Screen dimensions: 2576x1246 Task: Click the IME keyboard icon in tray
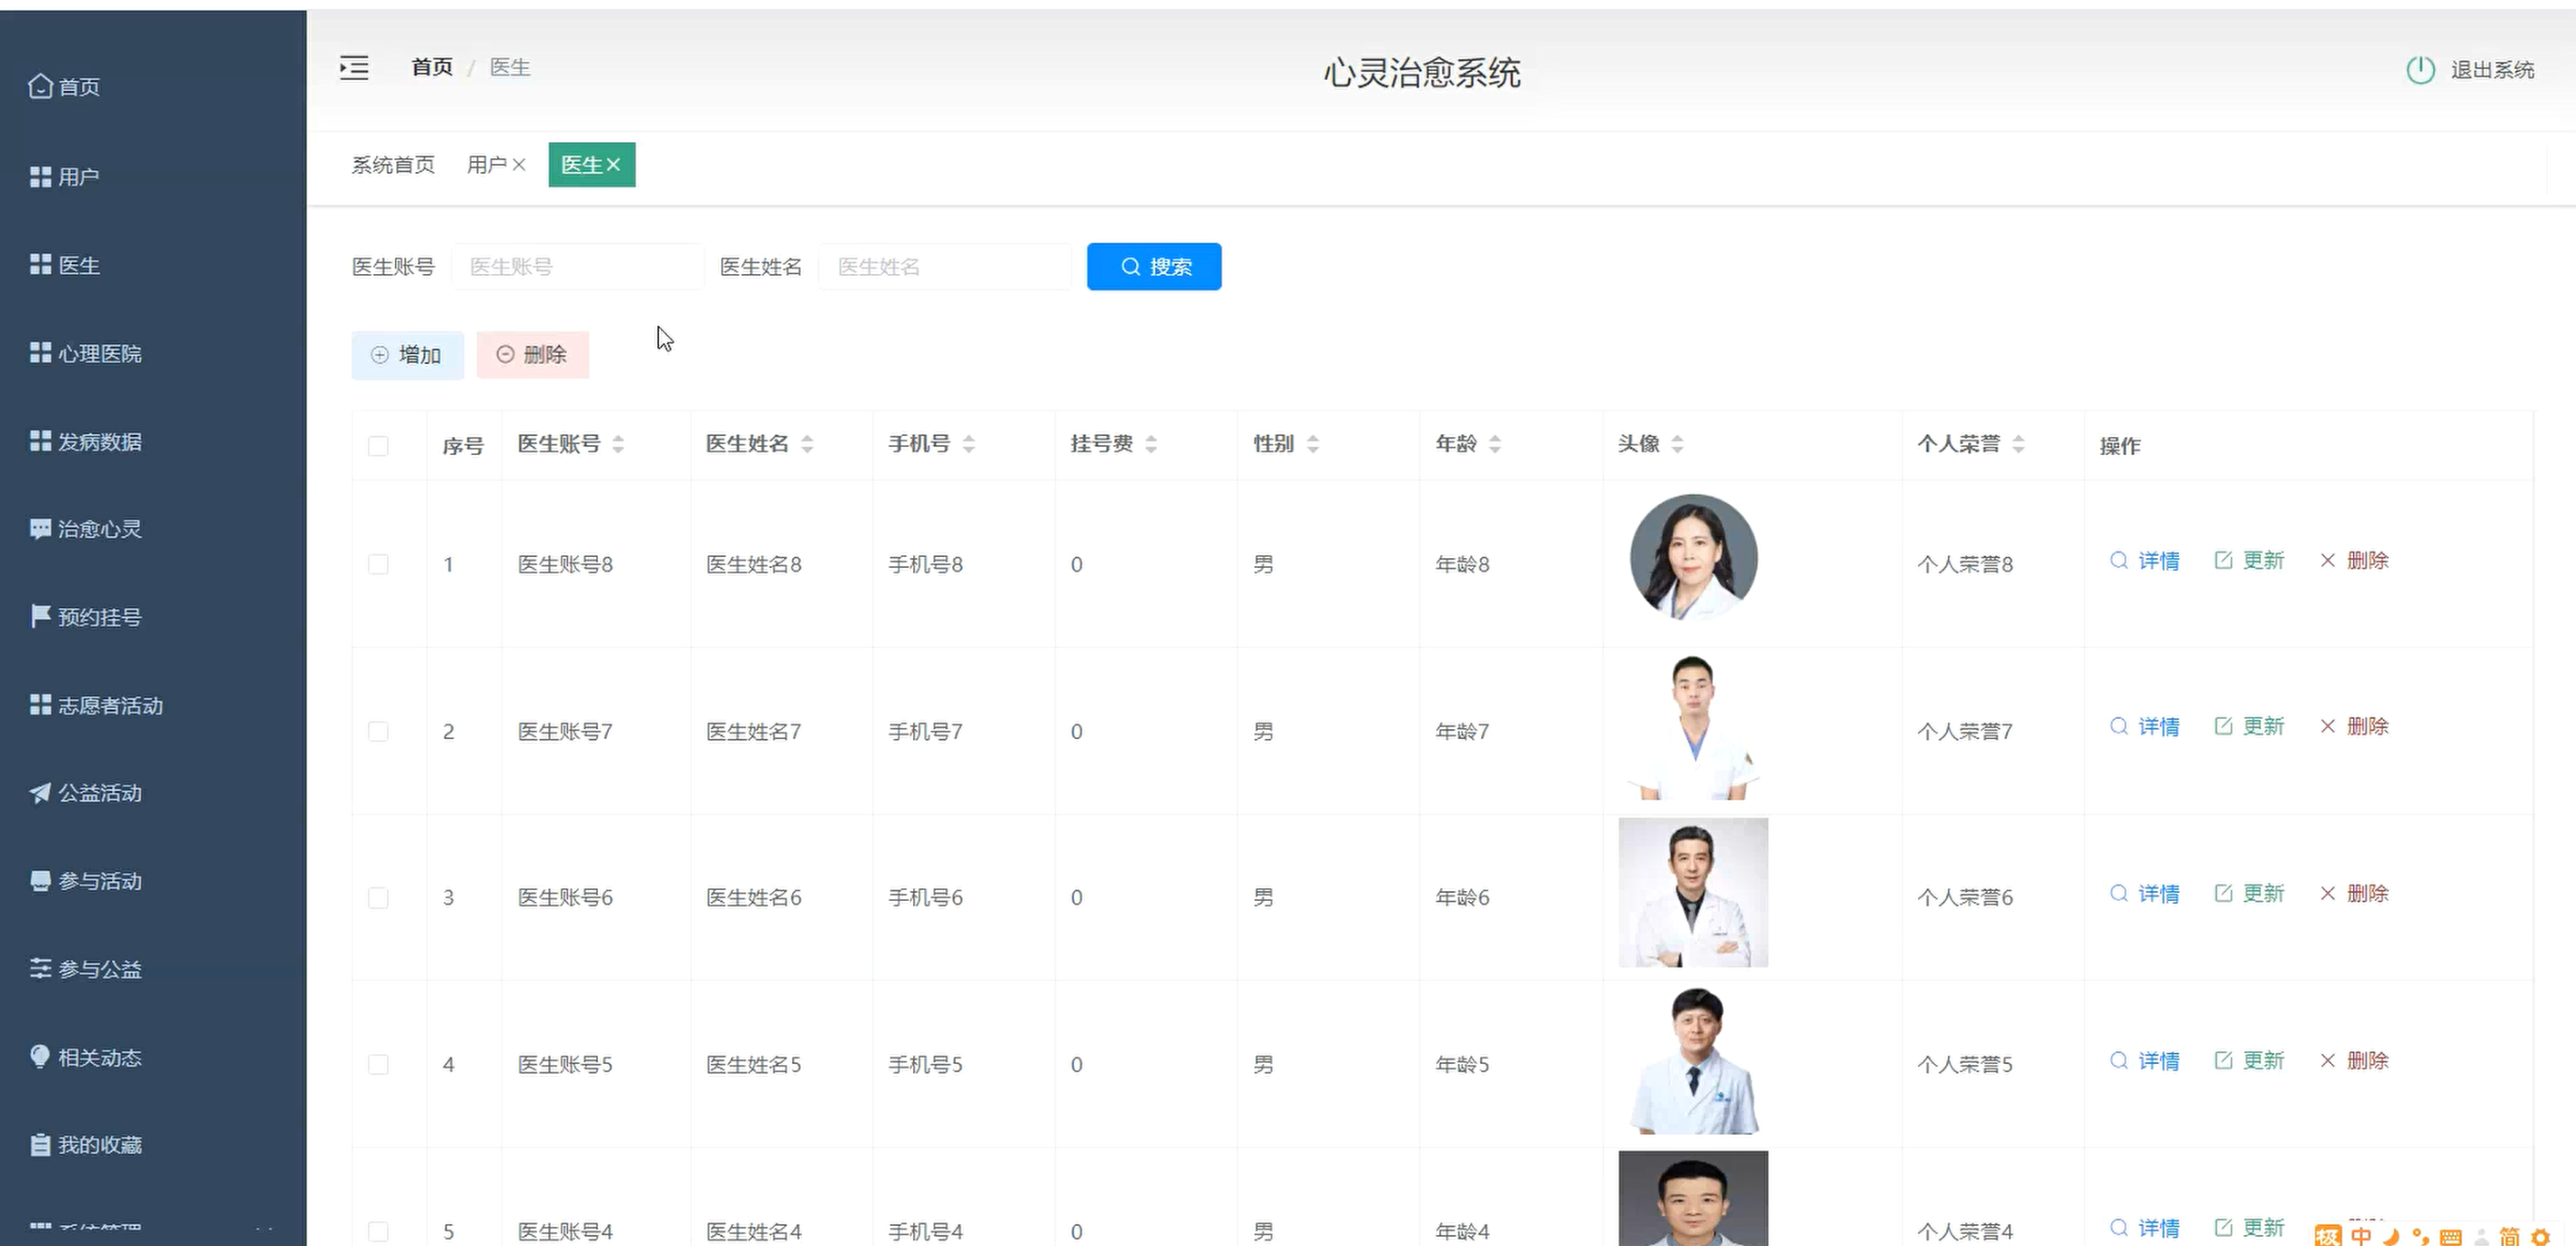coord(2451,1237)
